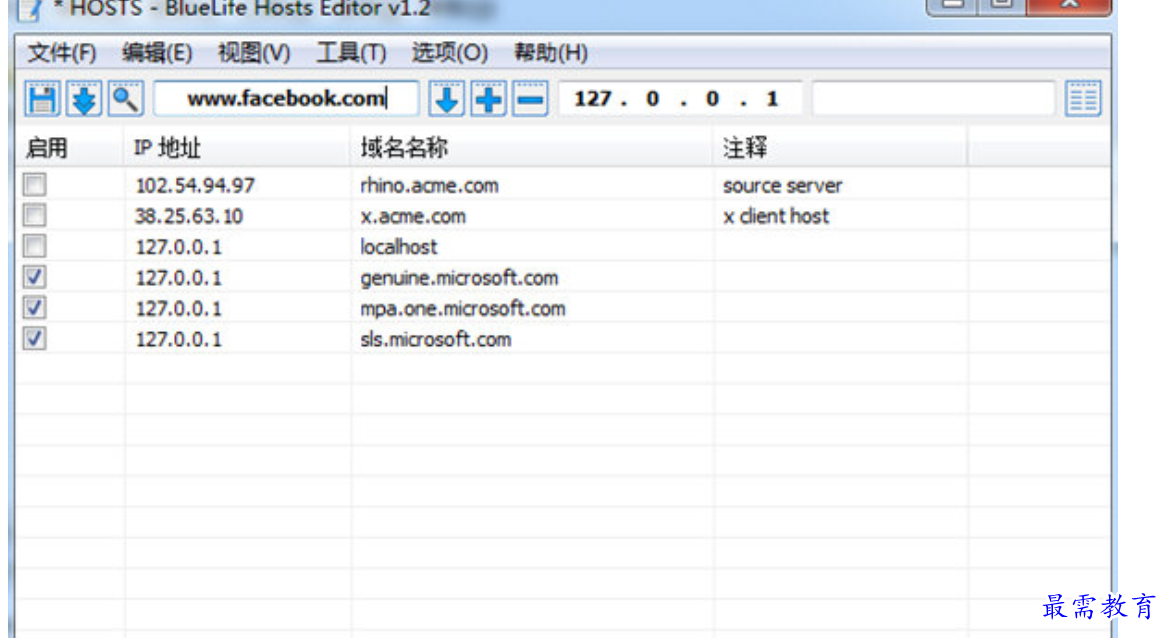Remove entry with the blue minus icon
The height and width of the screenshot is (638, 1164).
point(530,99)
